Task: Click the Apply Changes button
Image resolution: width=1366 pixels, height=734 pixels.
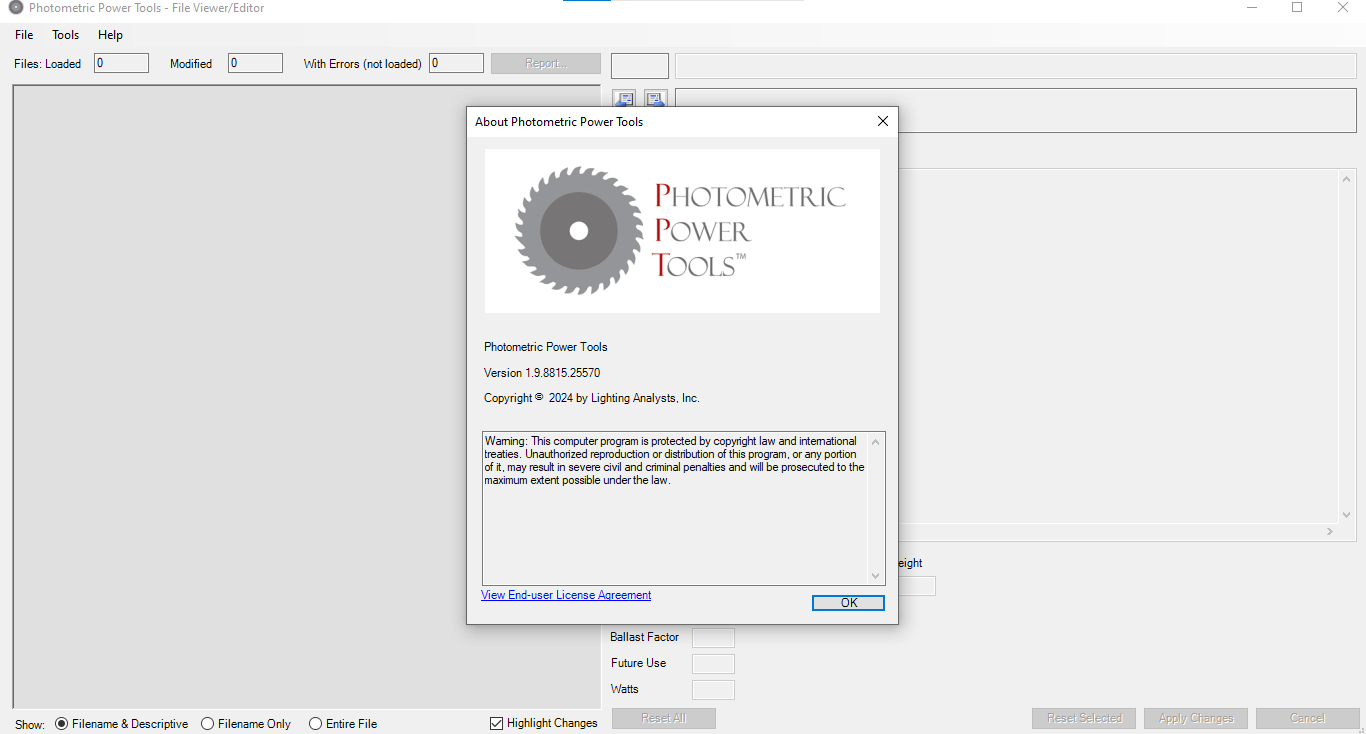Action: (x=1196, y=718)
